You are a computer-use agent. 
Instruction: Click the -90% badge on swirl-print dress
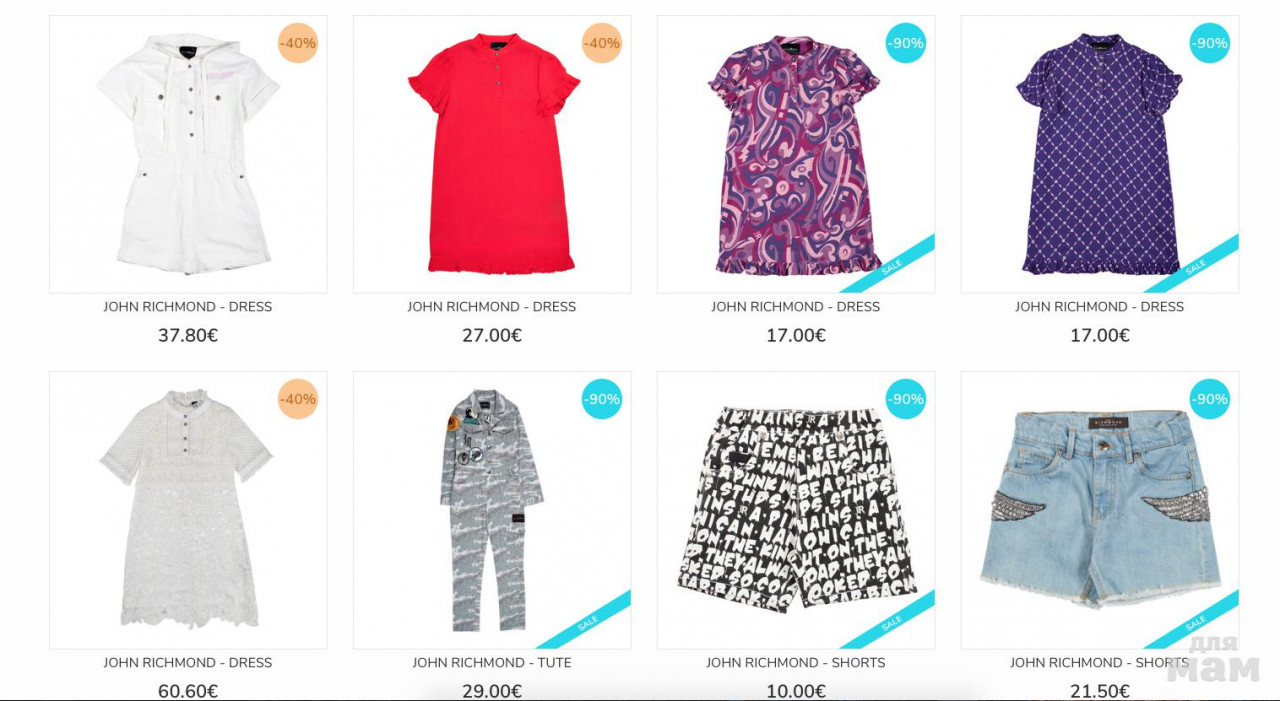pos(906,43)
